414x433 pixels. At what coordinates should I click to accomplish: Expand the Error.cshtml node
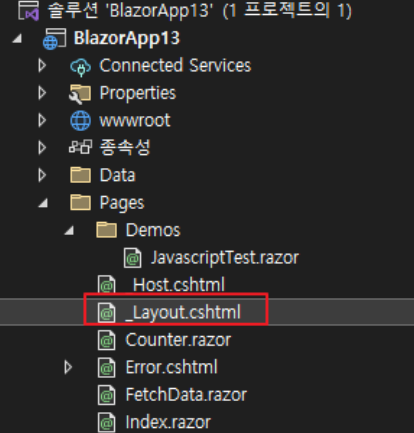click(68, 367)
